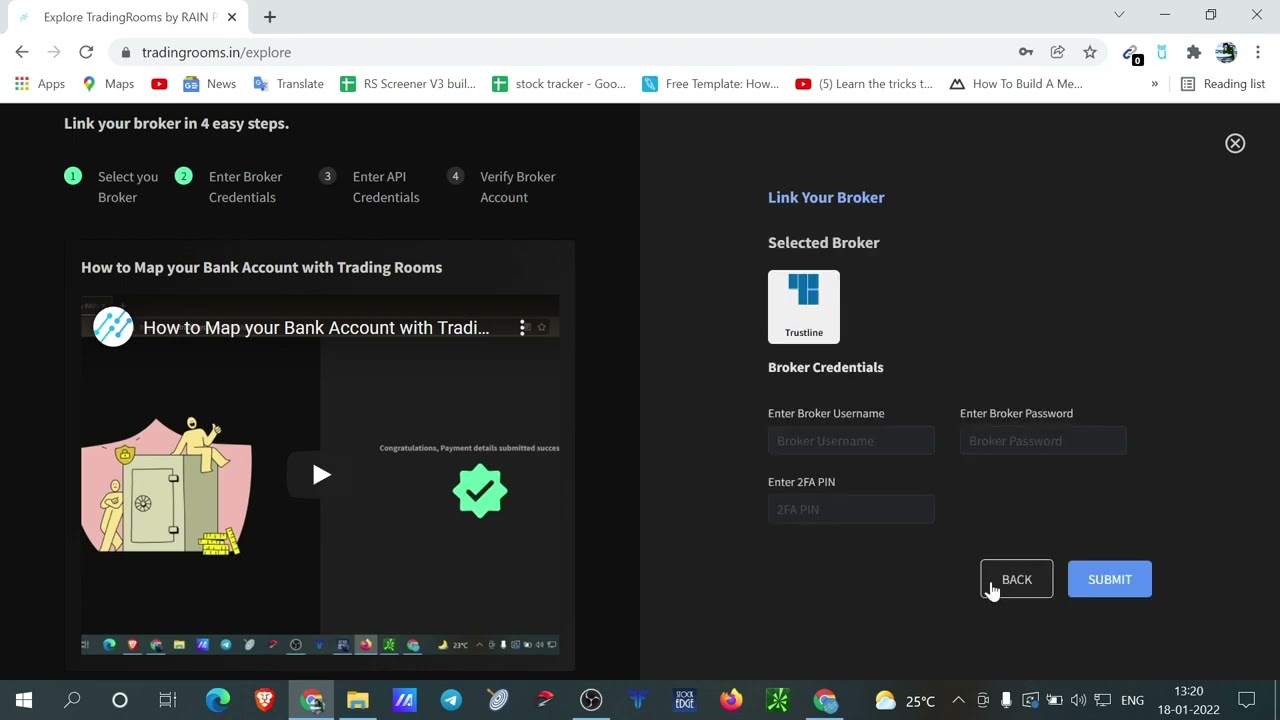Focus the Broker Username field
The image size is (1280, 720).
coord(851,441)
